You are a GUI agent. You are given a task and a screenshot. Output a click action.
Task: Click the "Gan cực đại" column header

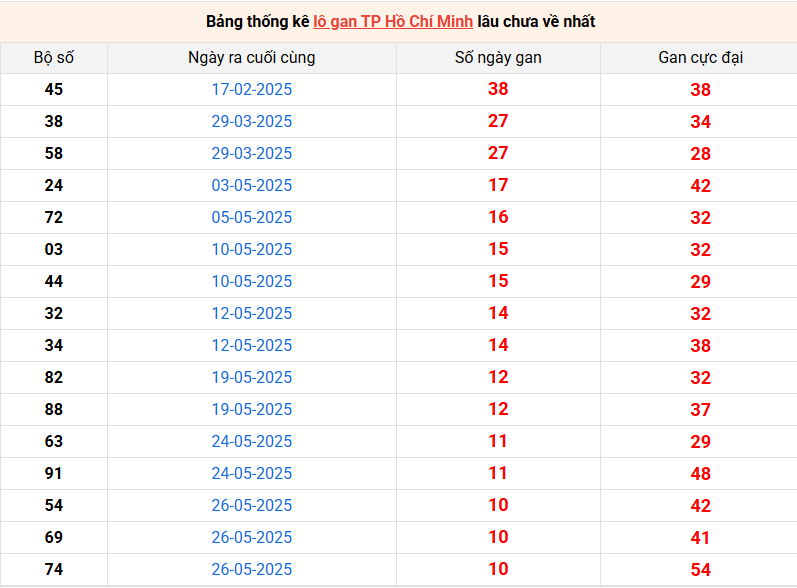pyautogui.click(x=700, y=57)
